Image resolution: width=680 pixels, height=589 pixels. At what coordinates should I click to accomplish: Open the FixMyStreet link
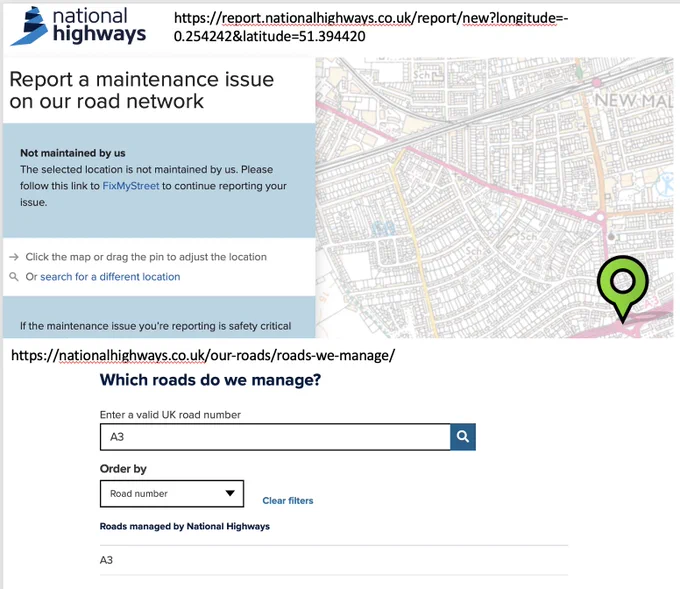(131, 186)
